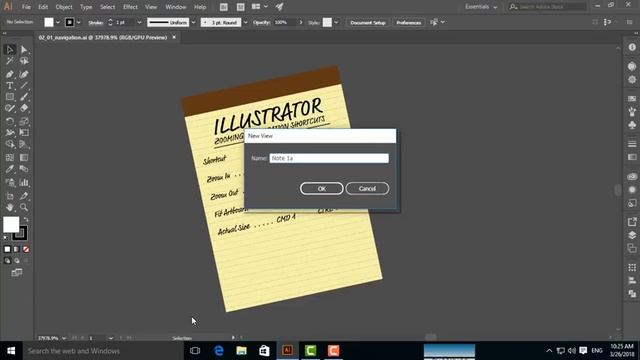This screenshot has width=640, height=360.
Task: Select the Eyedropper tool
Action: pyautogui.click(x=10, y=169)
